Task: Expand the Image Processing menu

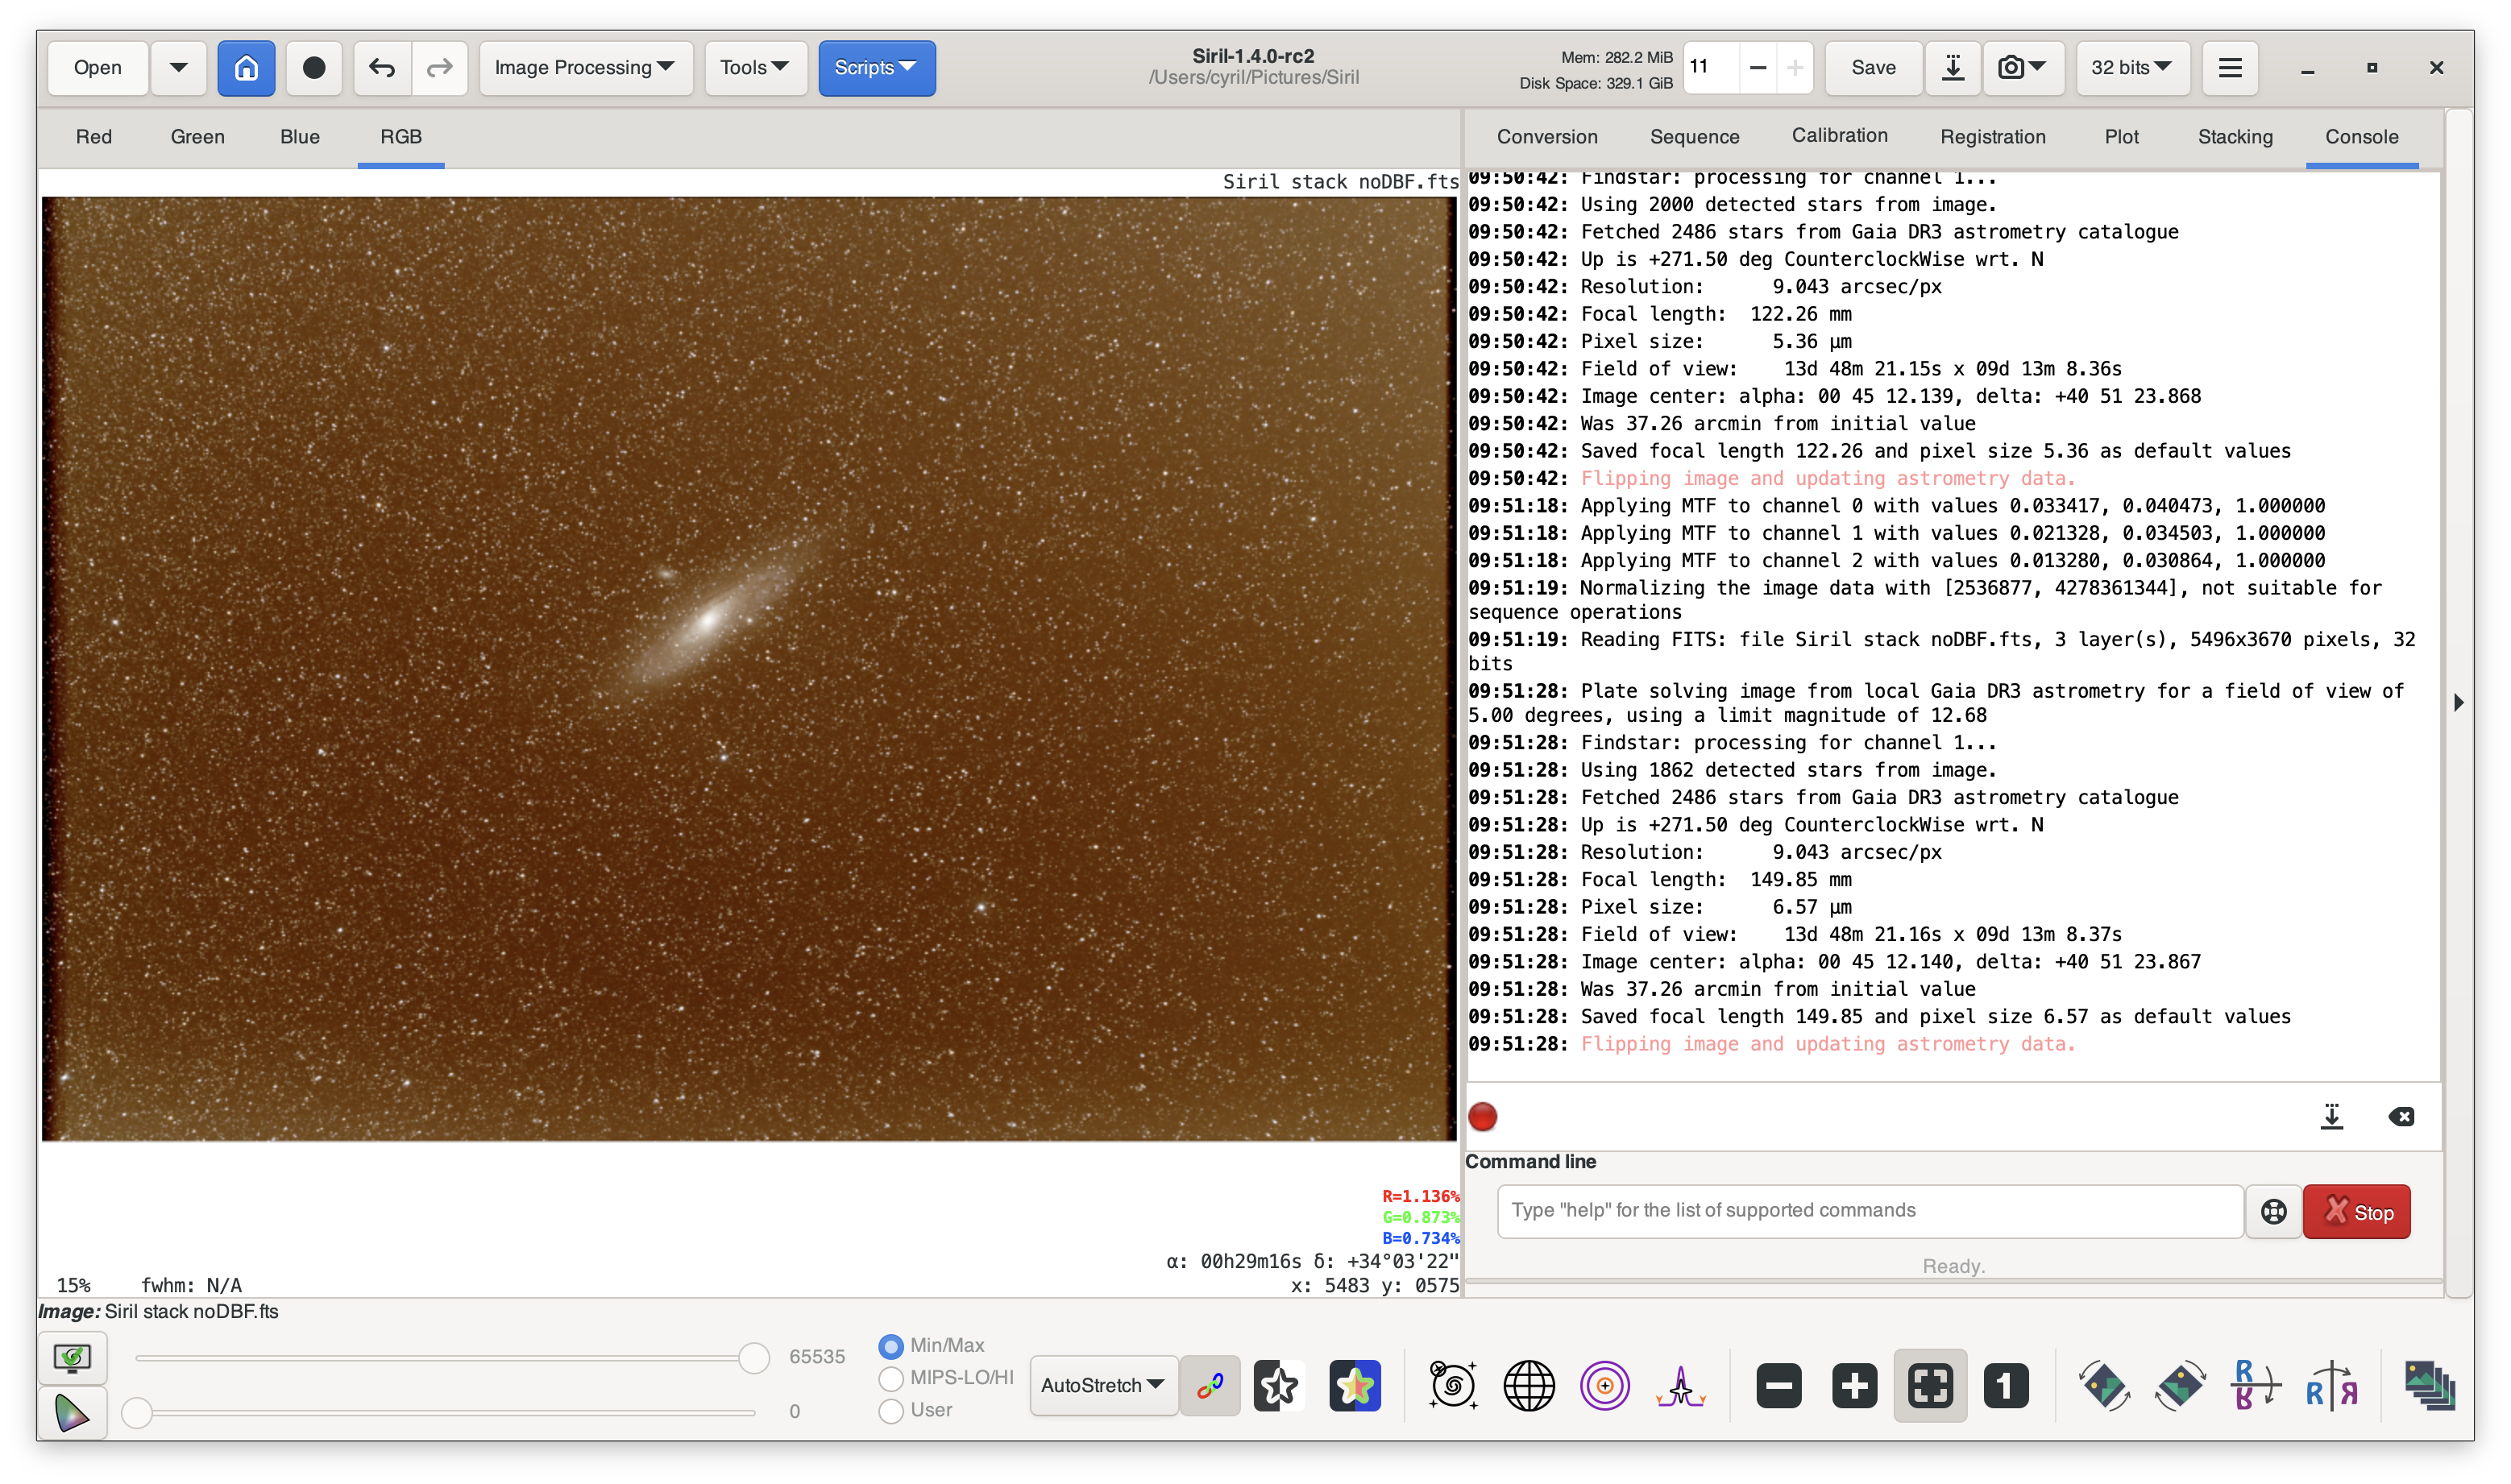Action: click(585, 68)
